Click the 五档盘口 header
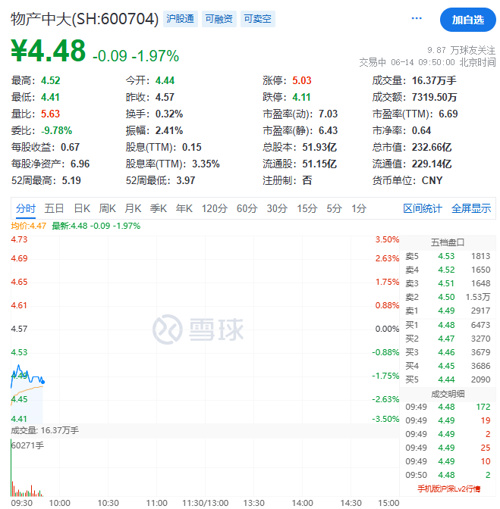This screenshot has height=509, width=500. click(x=448, y=242)
